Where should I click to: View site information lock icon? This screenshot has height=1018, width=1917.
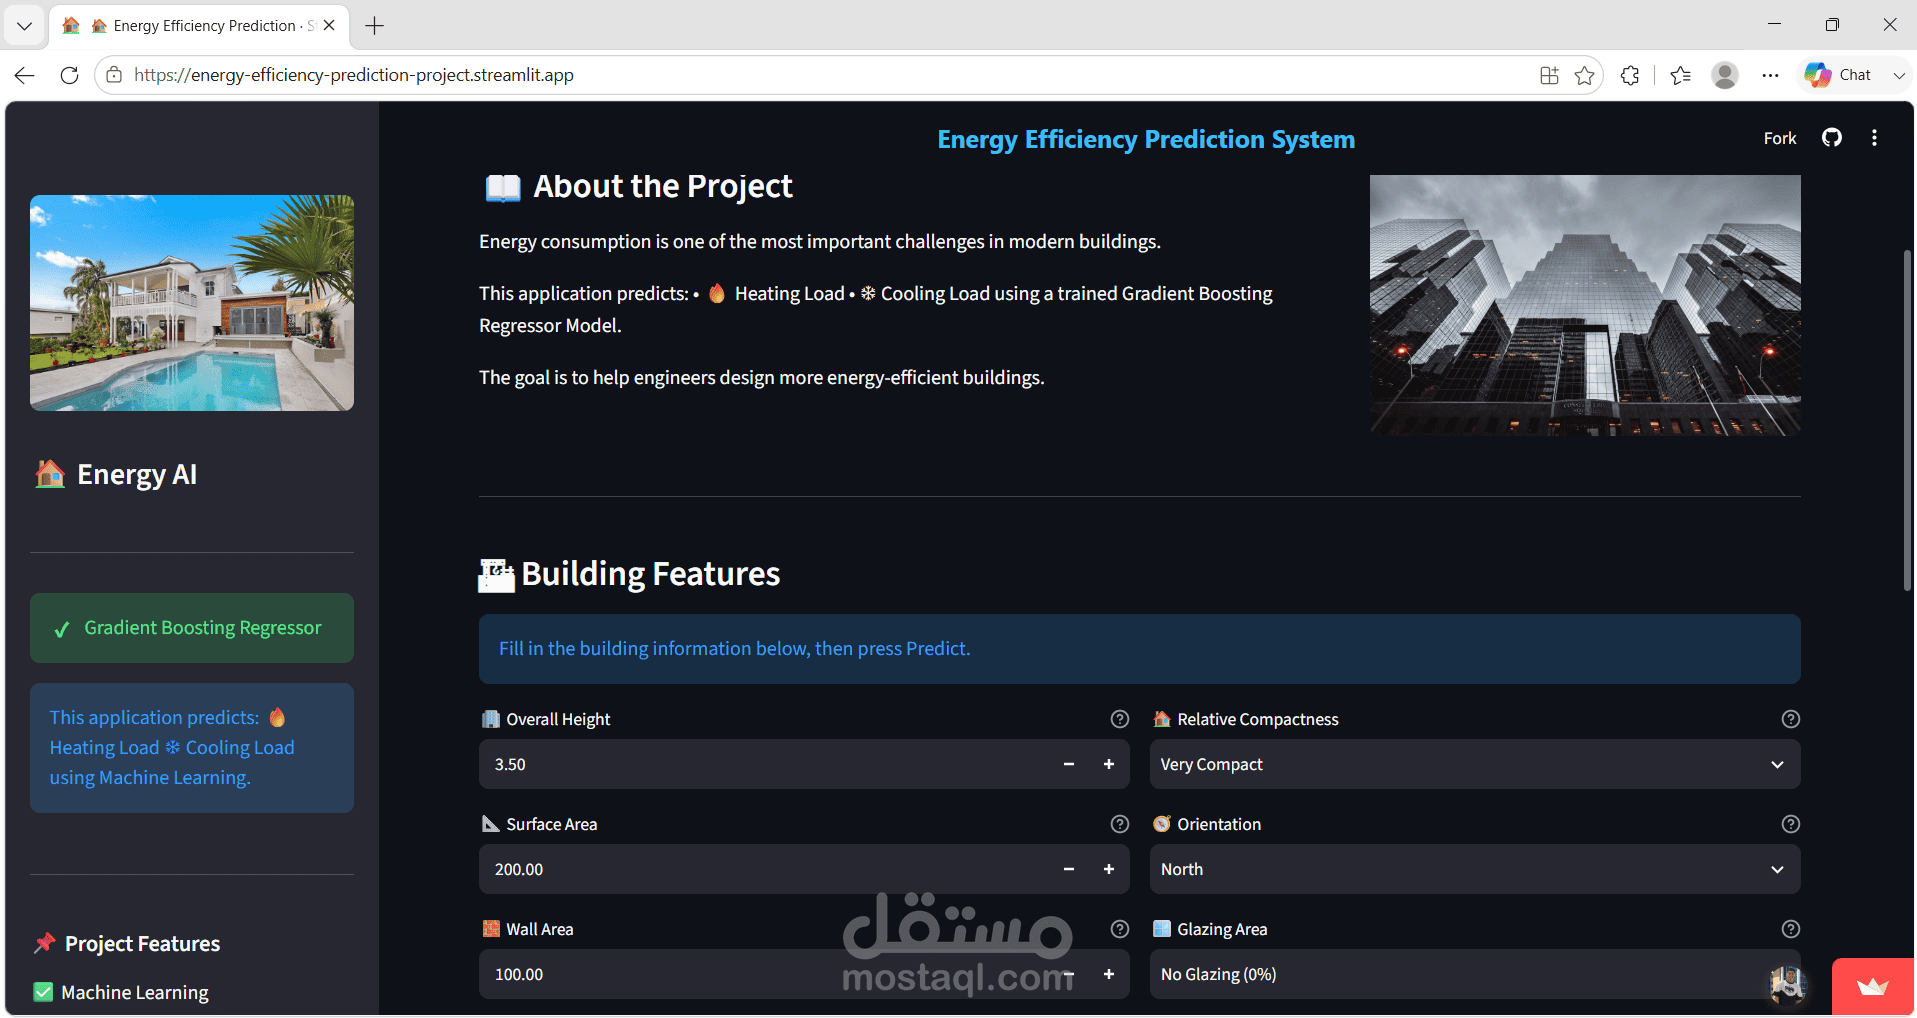click(x=114, y=75)
